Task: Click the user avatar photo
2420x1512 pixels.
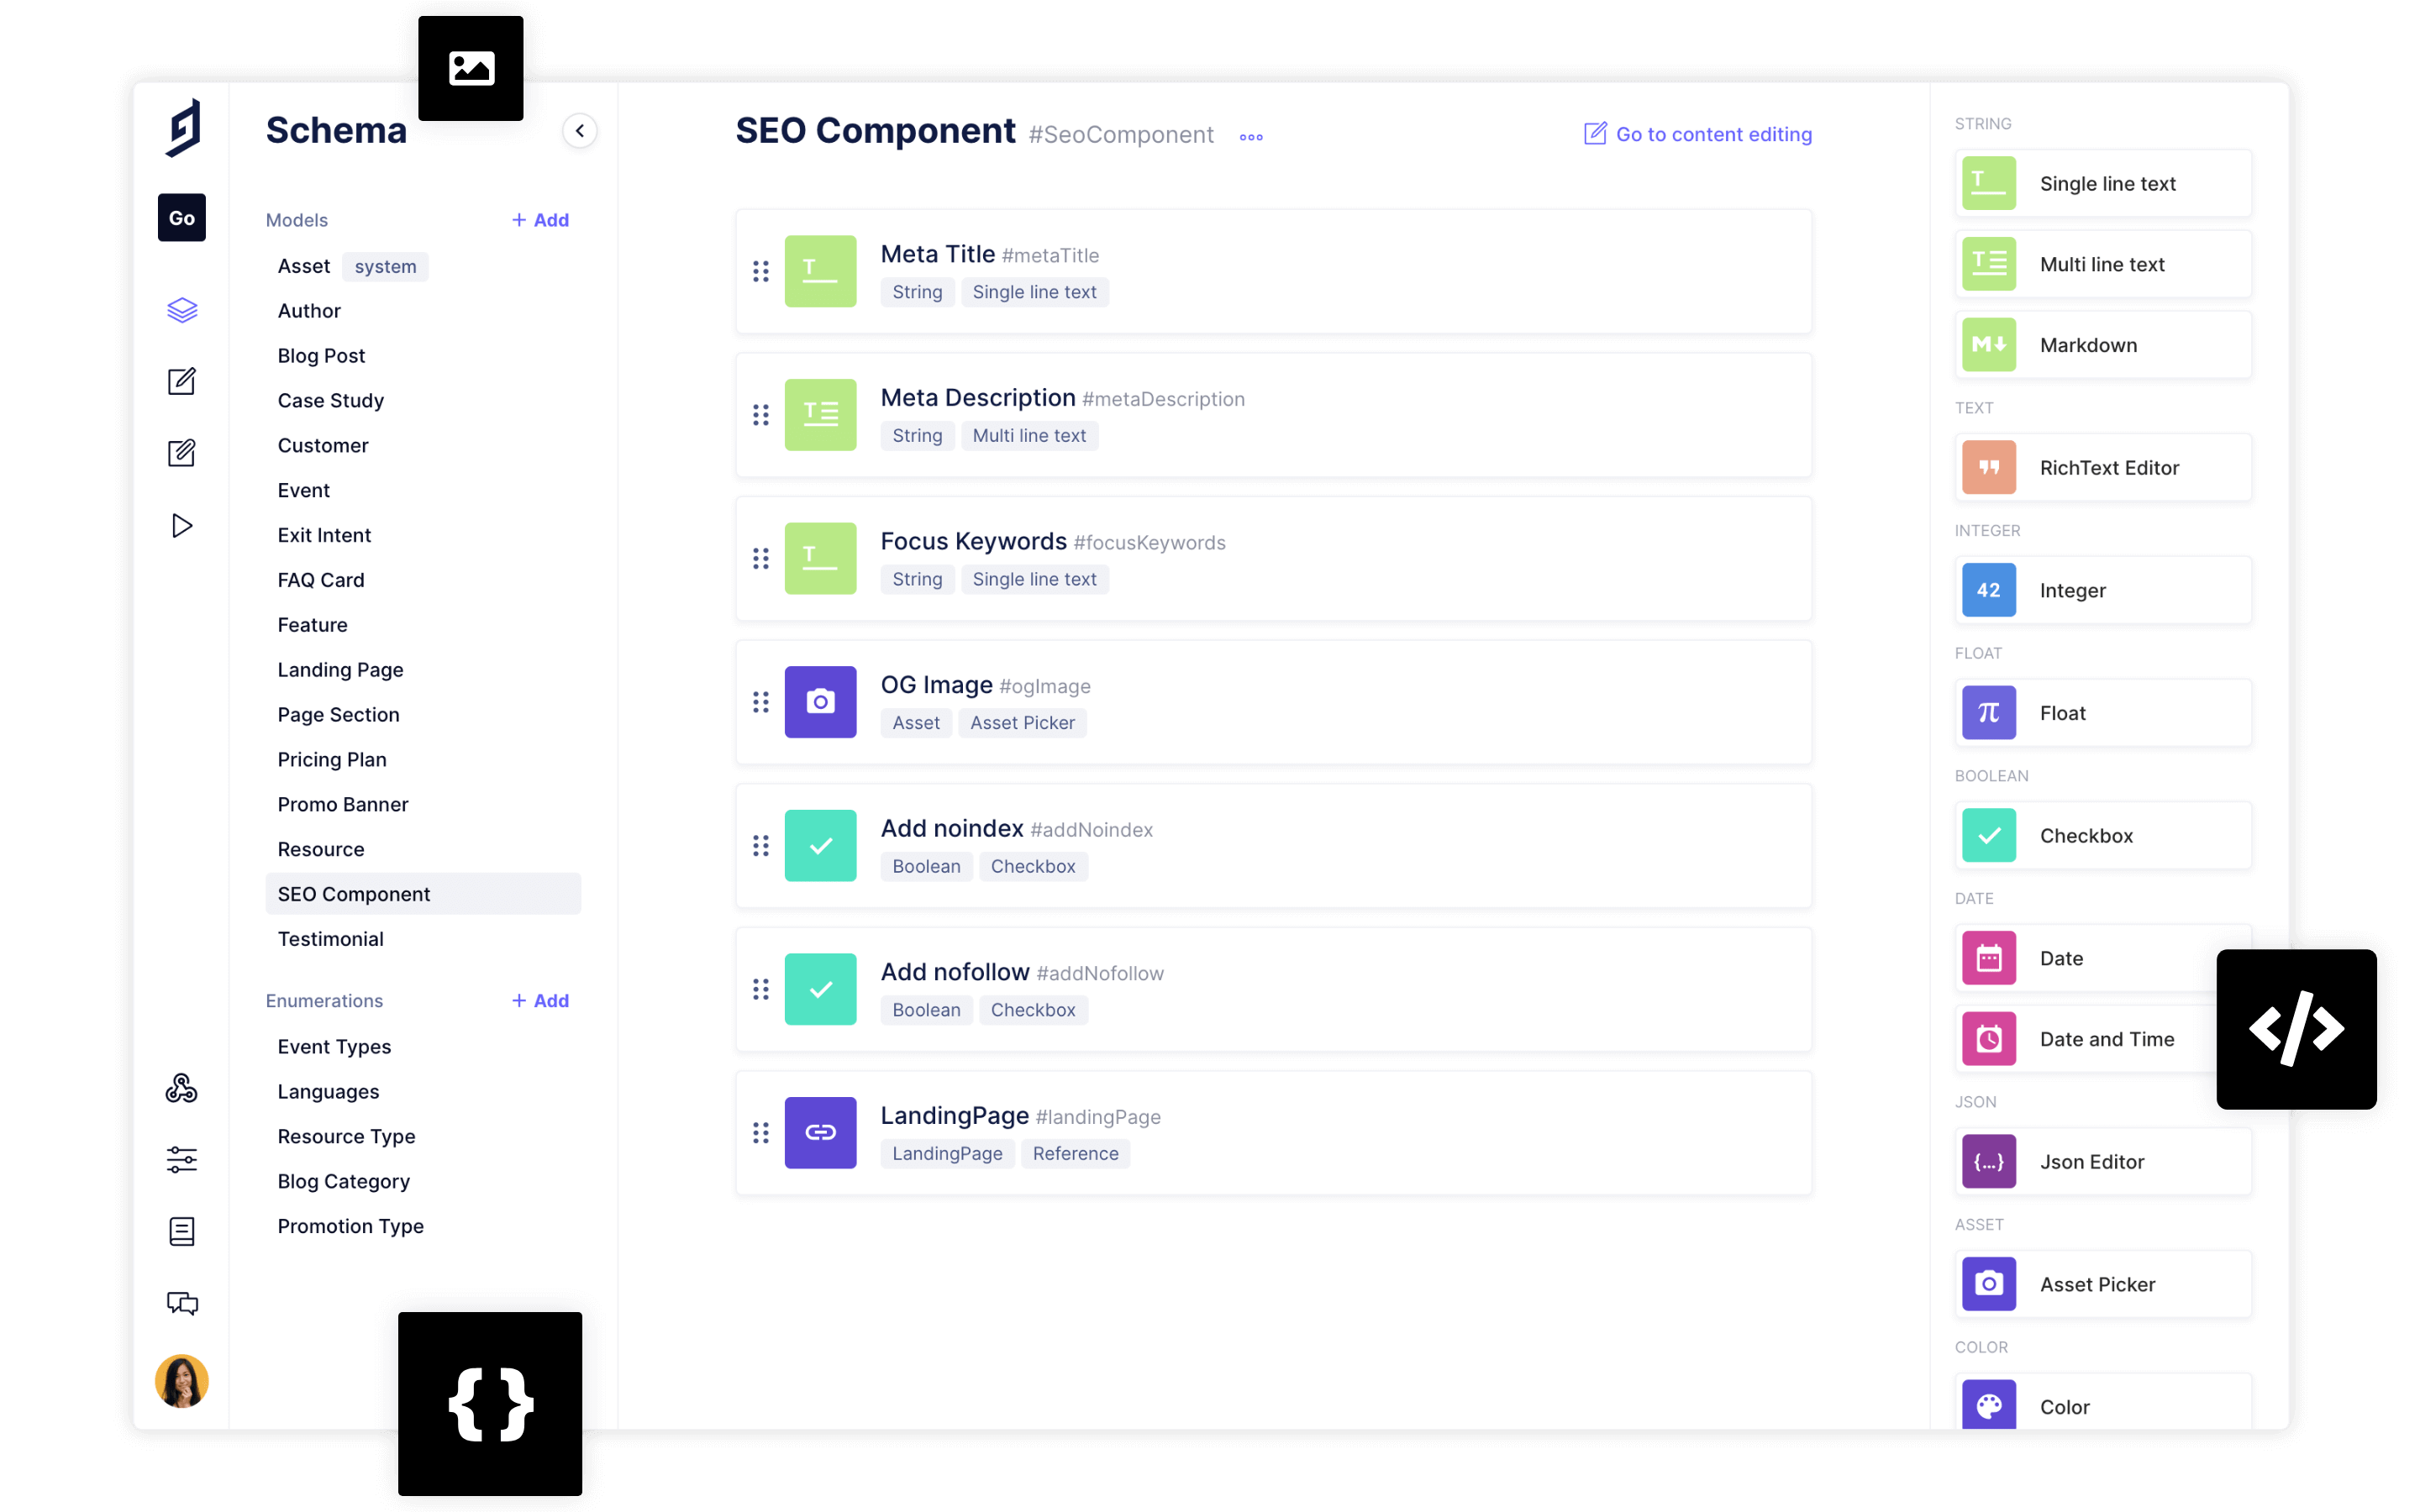Action: tap(181, 1381)
